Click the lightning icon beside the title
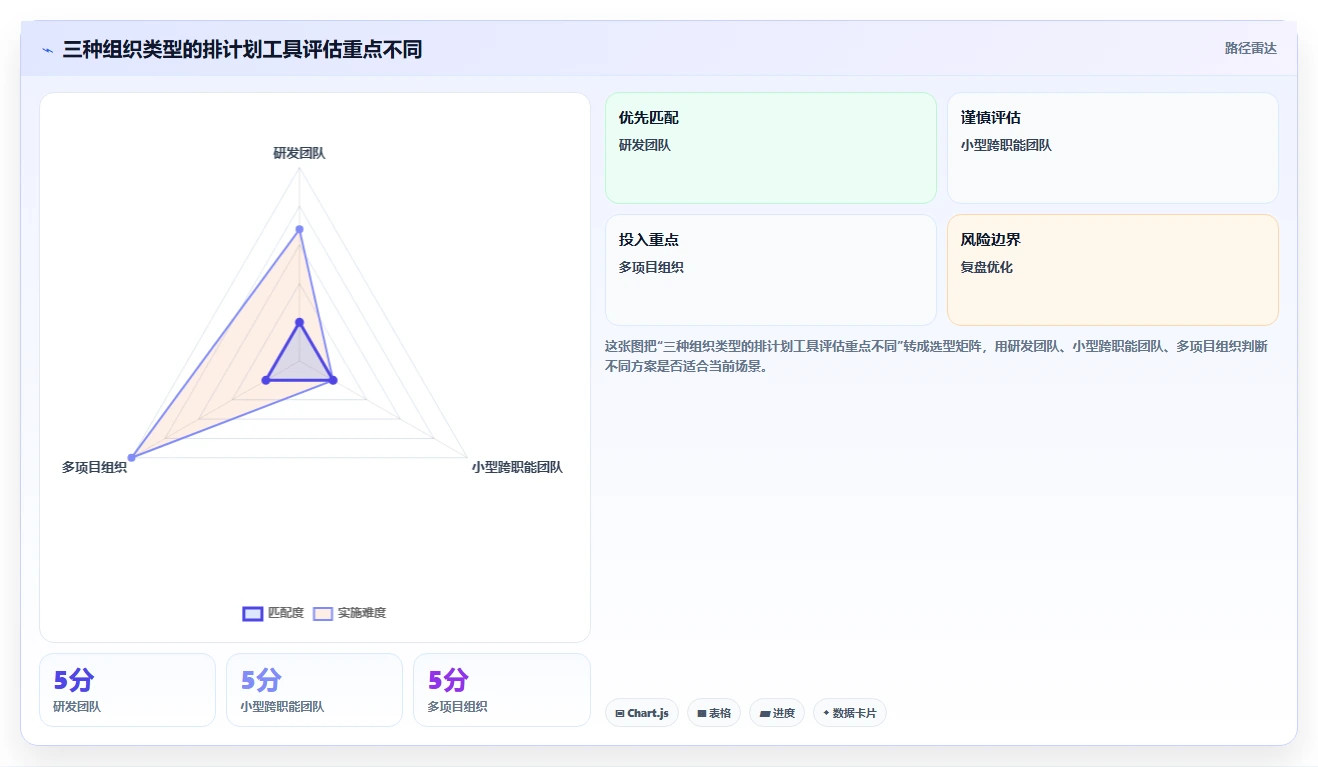 tap(48, 50)
